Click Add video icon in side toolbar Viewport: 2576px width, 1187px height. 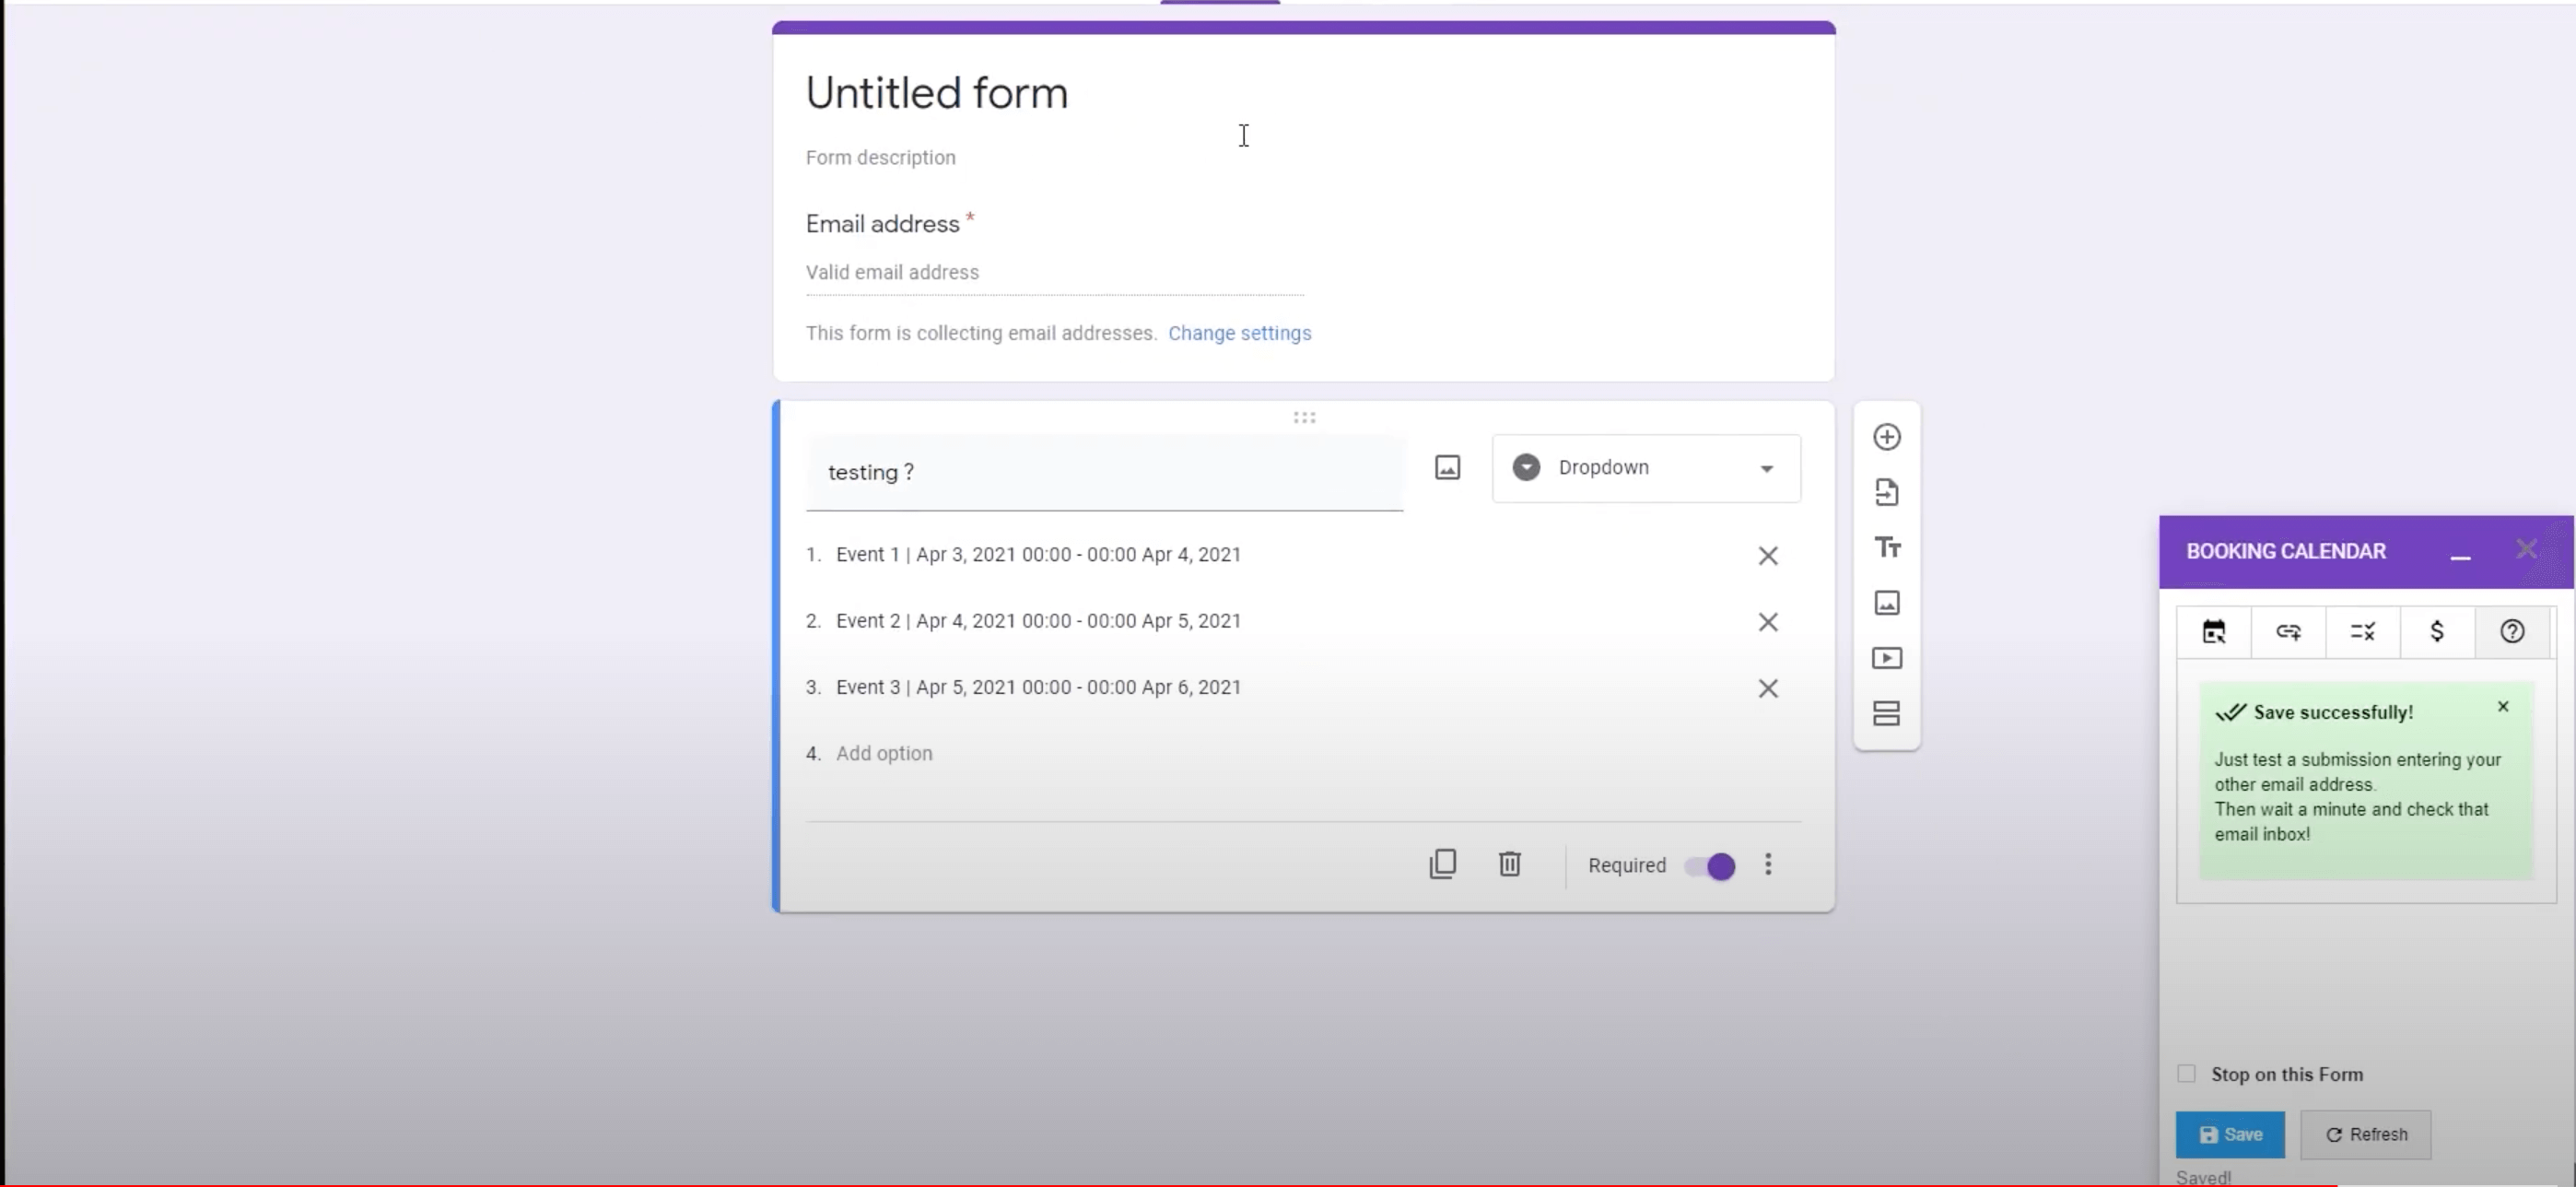point(1886,658)
